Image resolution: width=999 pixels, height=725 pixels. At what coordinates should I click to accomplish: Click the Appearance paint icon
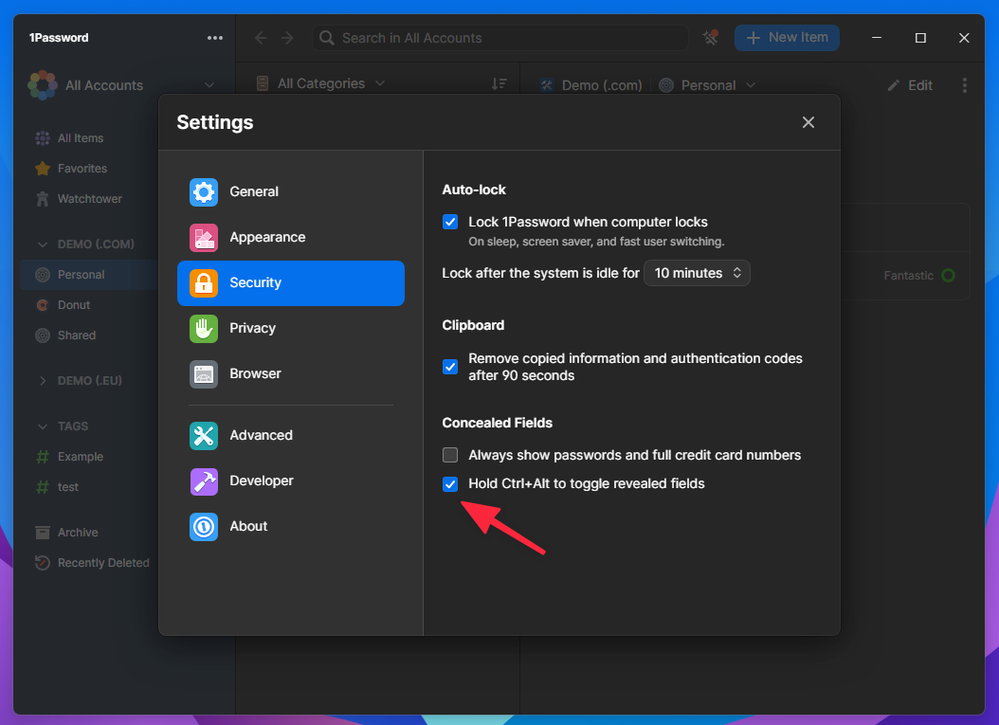[204, 238]
